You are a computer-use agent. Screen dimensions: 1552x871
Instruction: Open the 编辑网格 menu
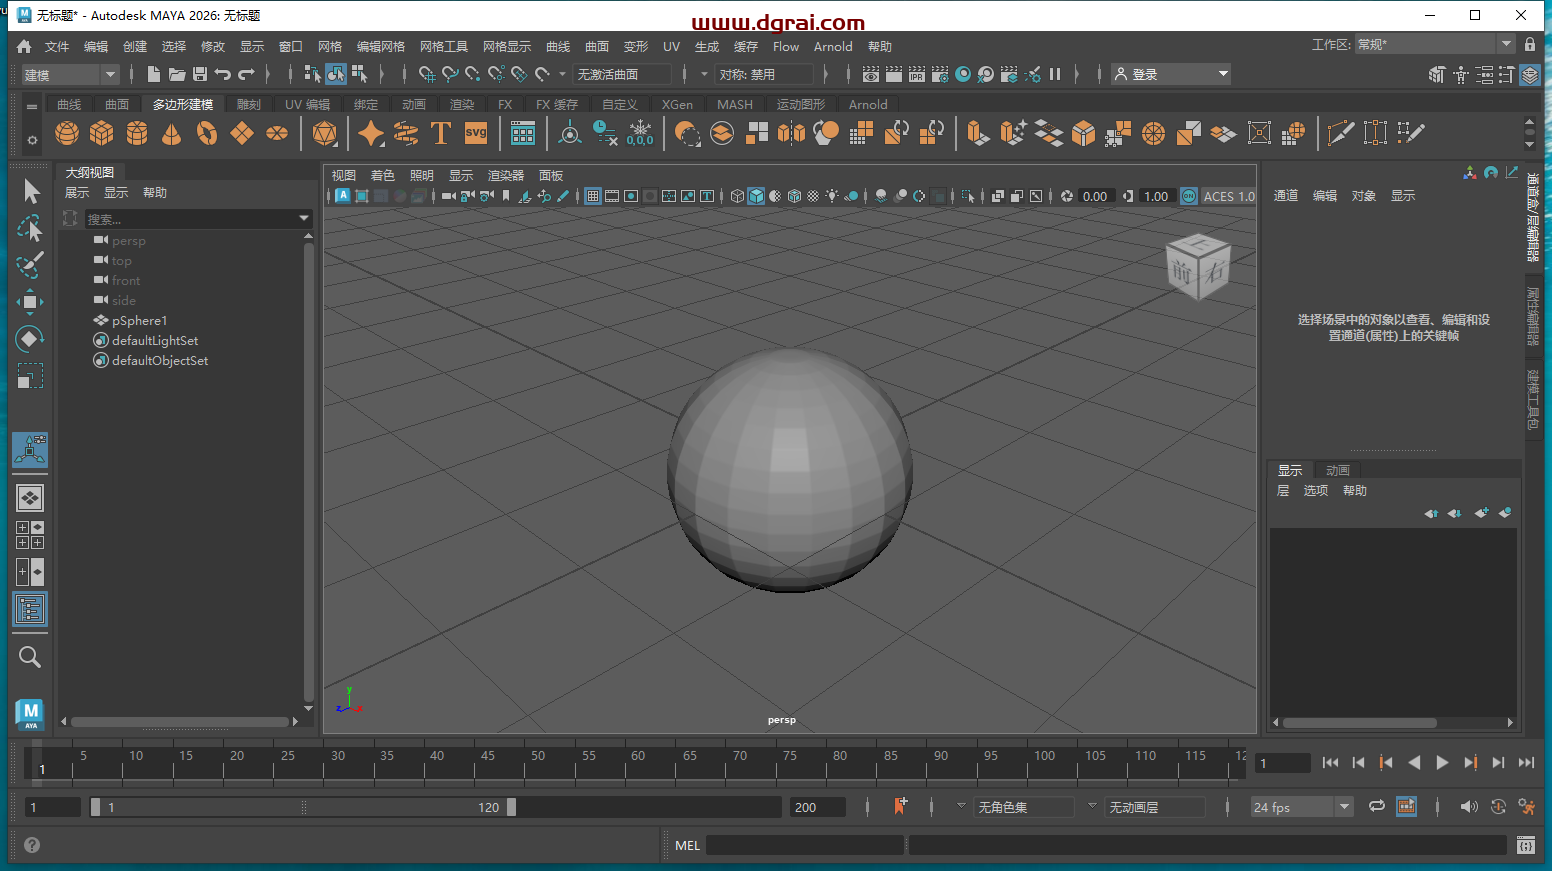[x=381, y=46]
